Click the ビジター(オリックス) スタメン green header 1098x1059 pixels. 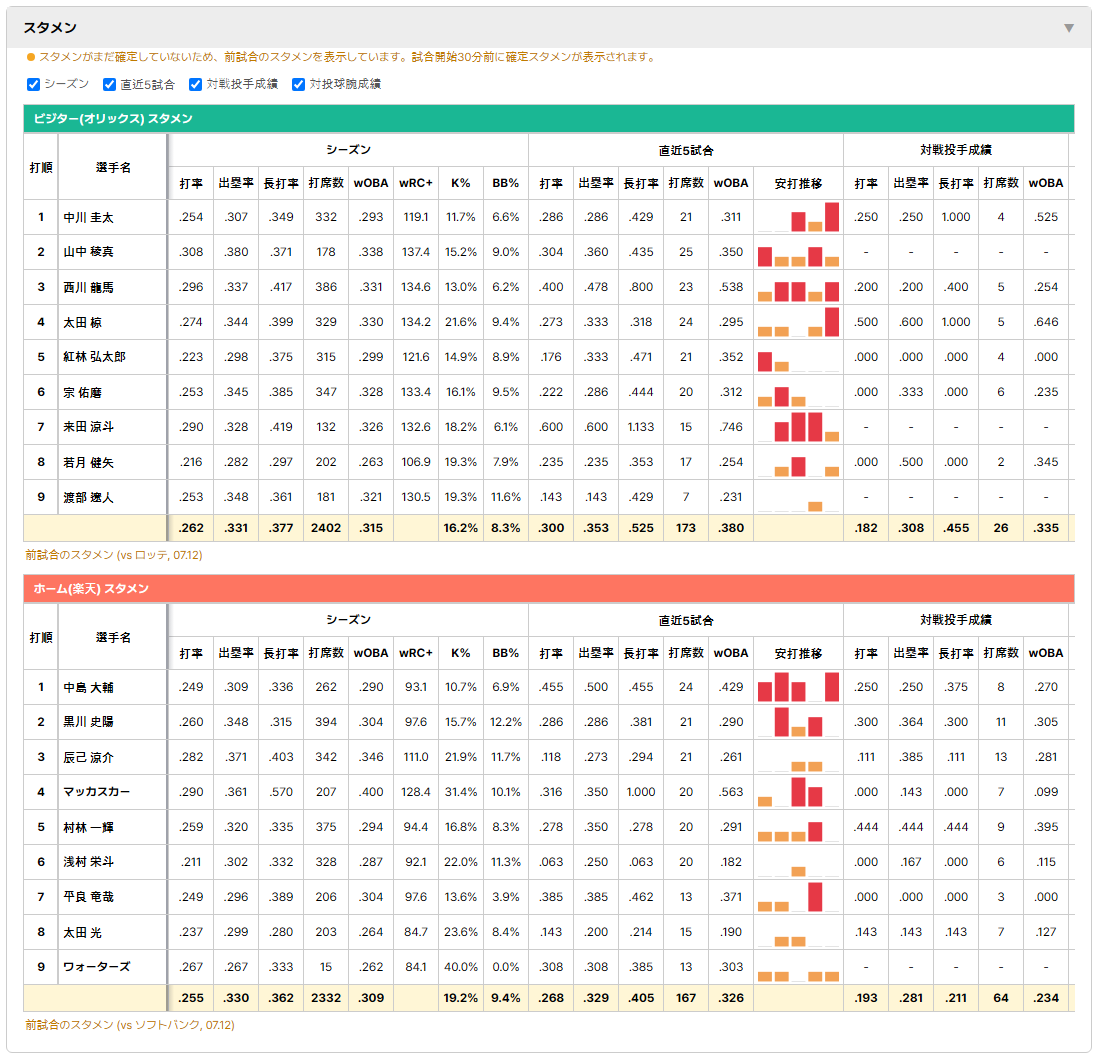549,119
